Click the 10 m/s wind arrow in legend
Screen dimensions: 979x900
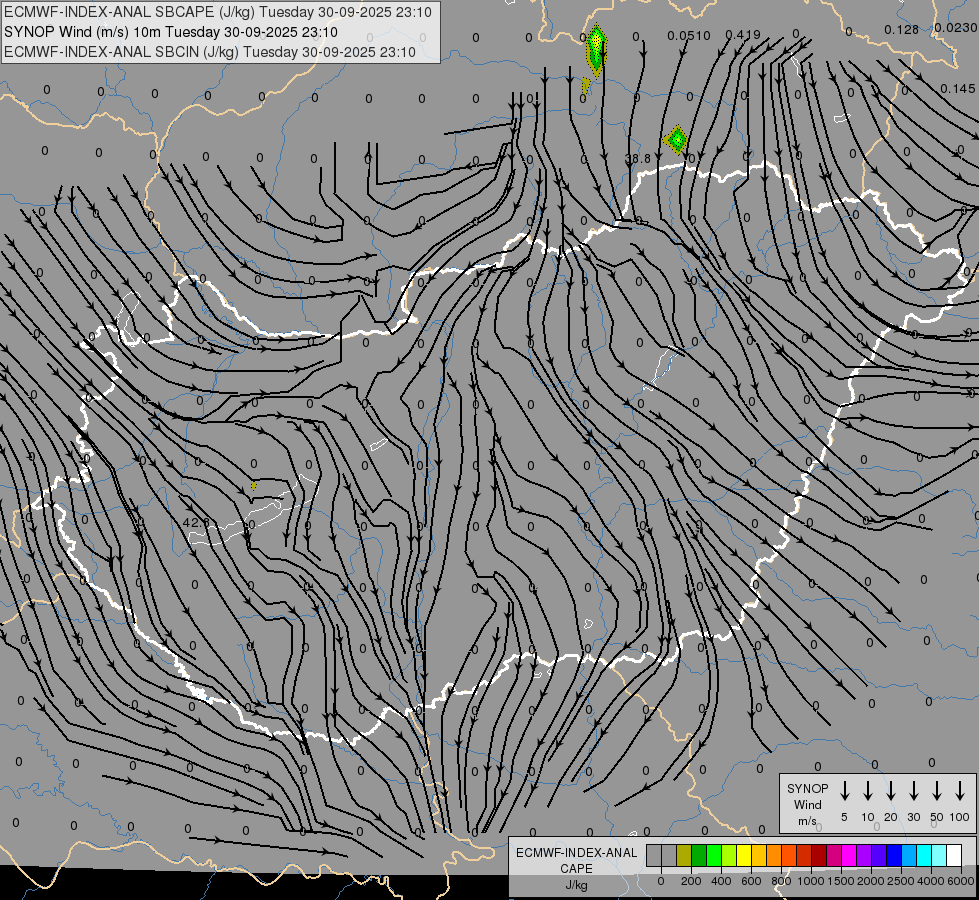click(x=867, y=791)
